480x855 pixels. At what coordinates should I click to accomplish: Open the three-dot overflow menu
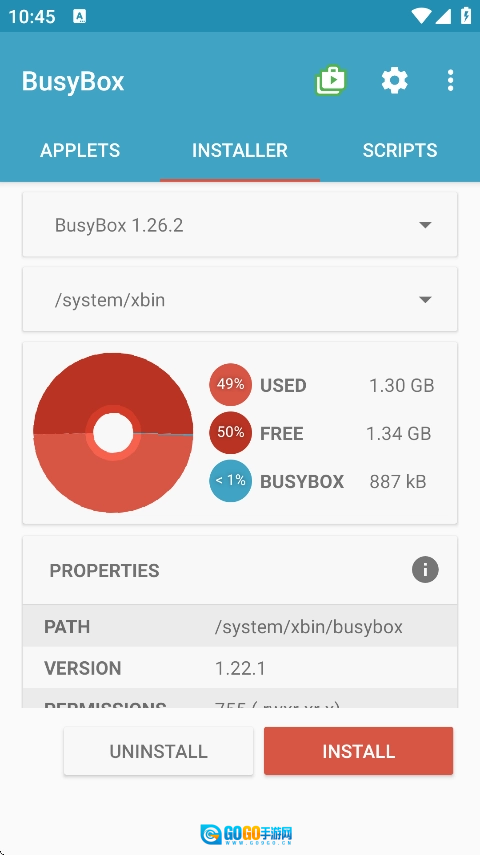450,81
